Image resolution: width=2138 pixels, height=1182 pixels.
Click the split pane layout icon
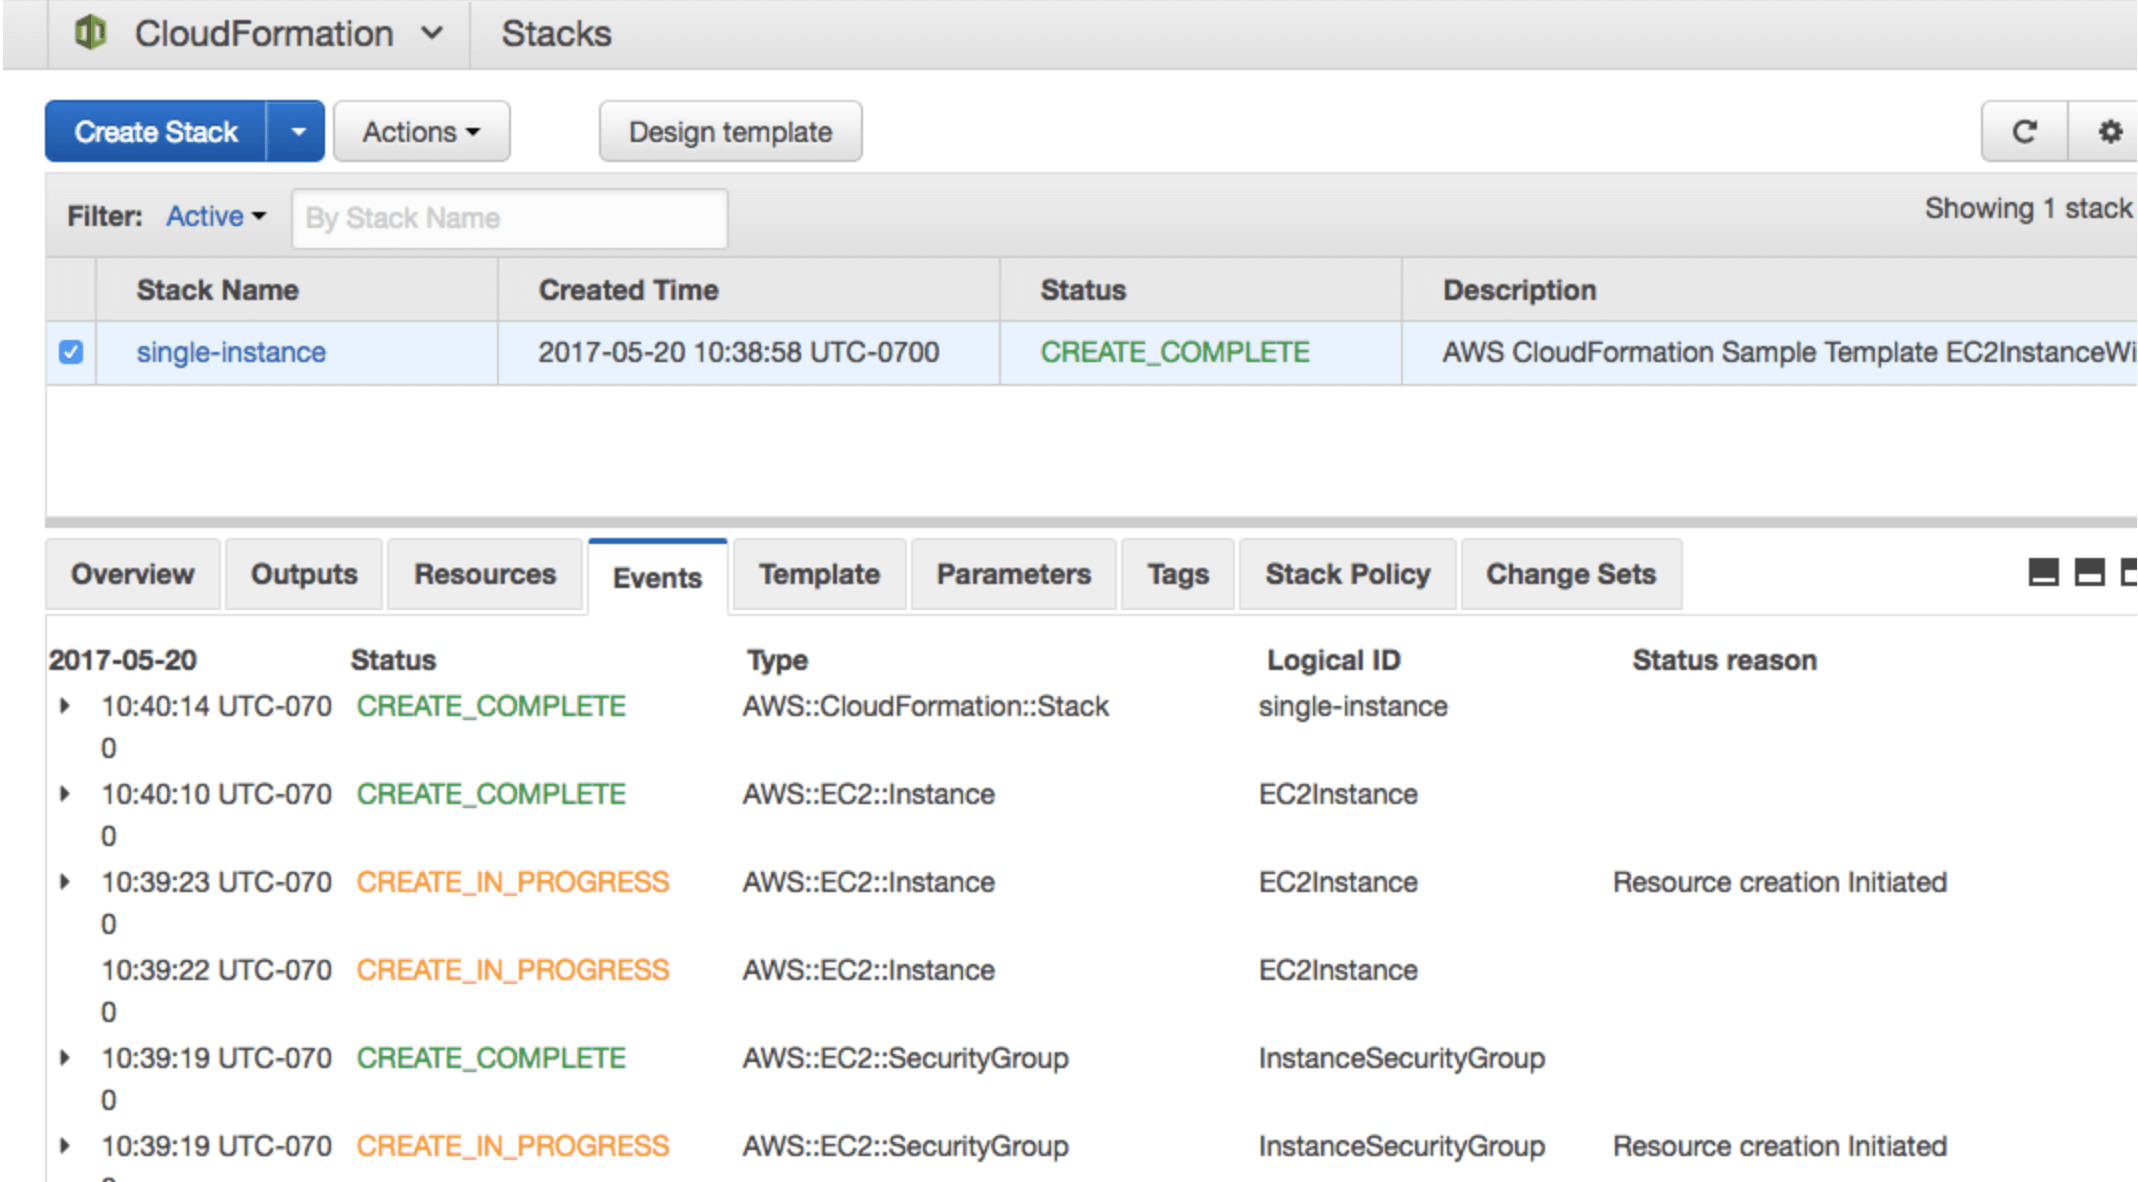tap(2089, 573)
